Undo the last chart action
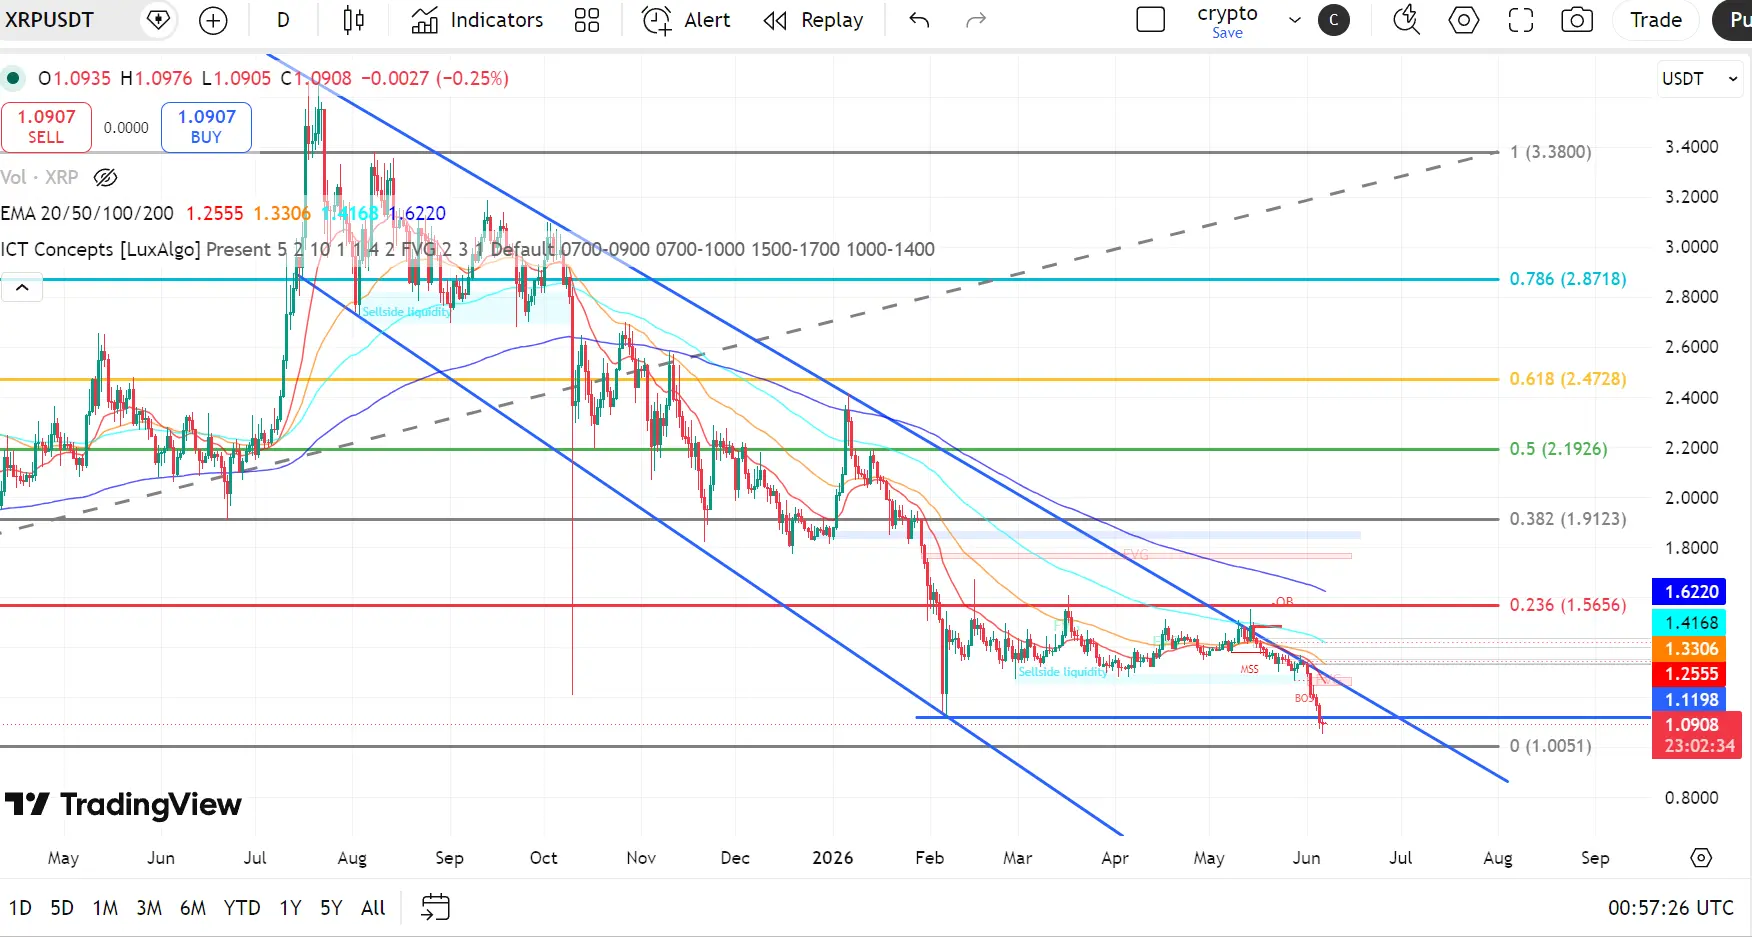The image size is (1752, 937). pos(919,20)
